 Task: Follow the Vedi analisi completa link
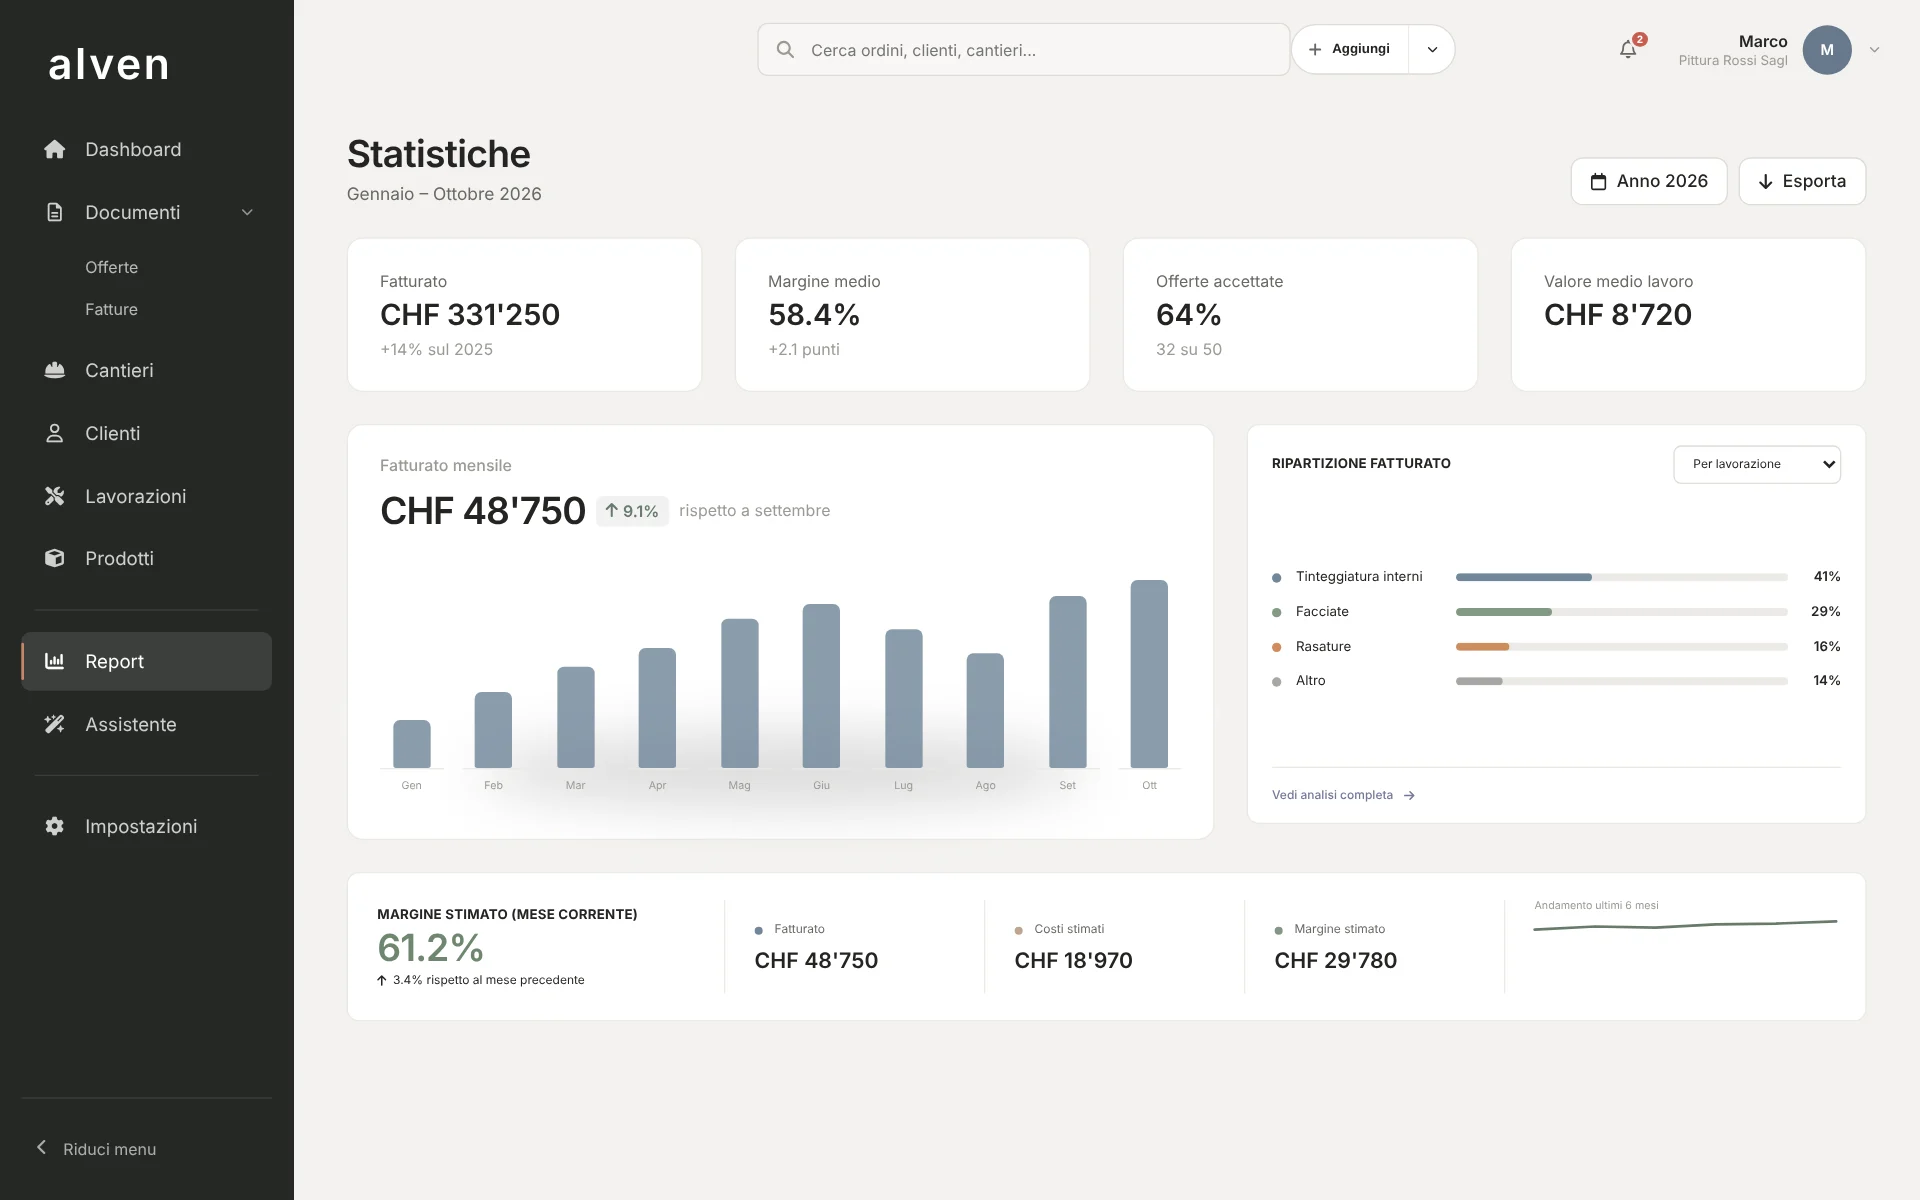click(x=1343, y=795)
